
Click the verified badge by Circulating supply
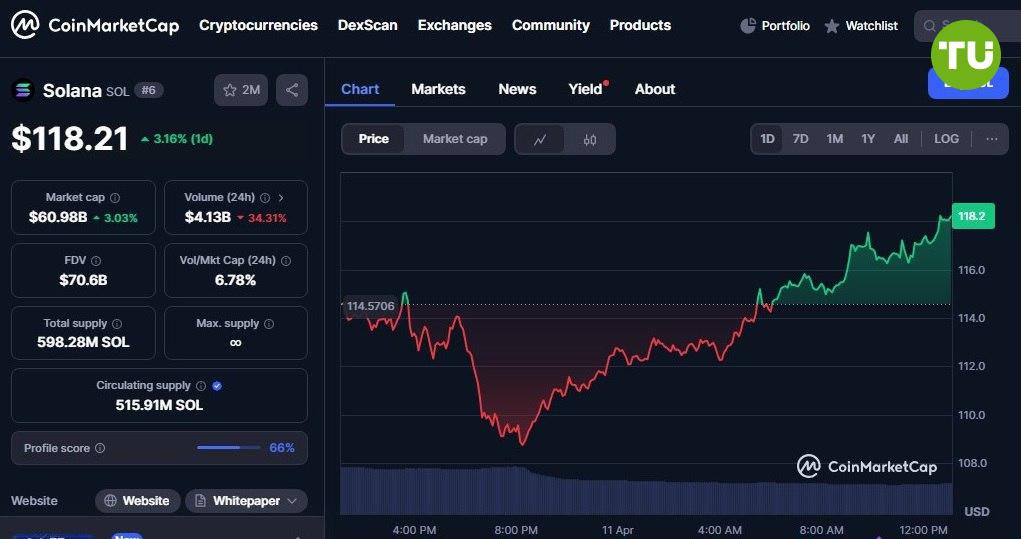(x=217, y=385)
